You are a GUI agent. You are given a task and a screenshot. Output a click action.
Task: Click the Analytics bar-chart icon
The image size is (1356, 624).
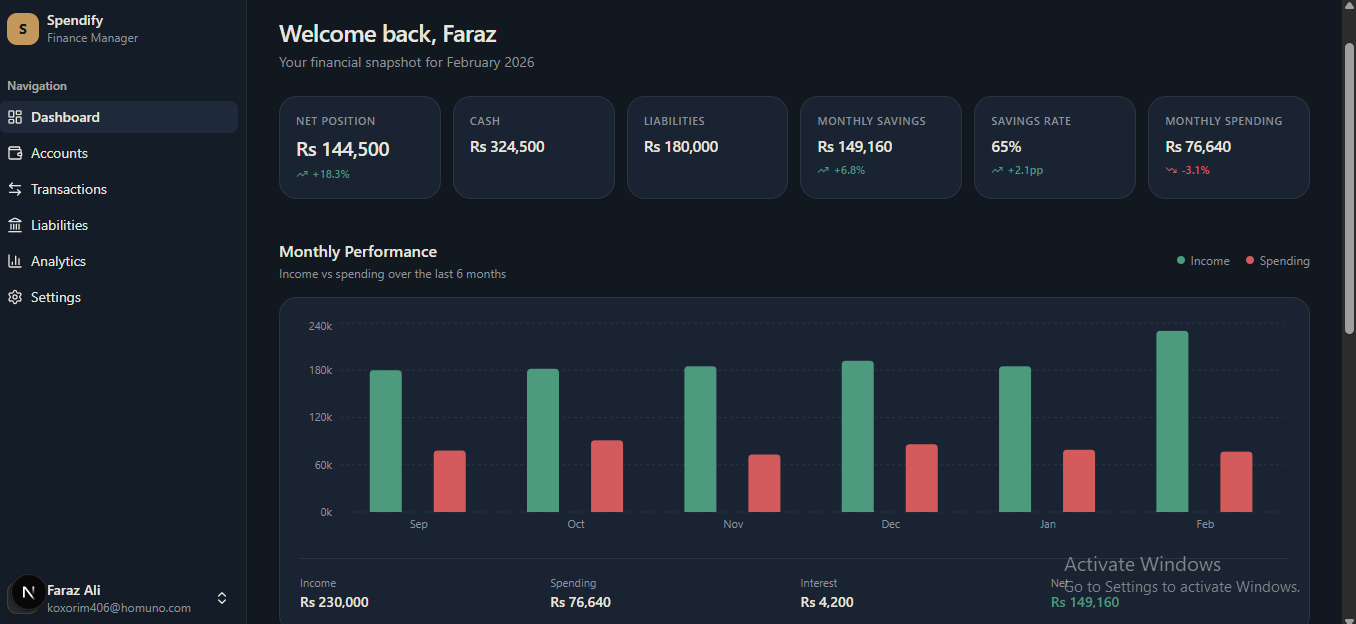tap(15, 261)
